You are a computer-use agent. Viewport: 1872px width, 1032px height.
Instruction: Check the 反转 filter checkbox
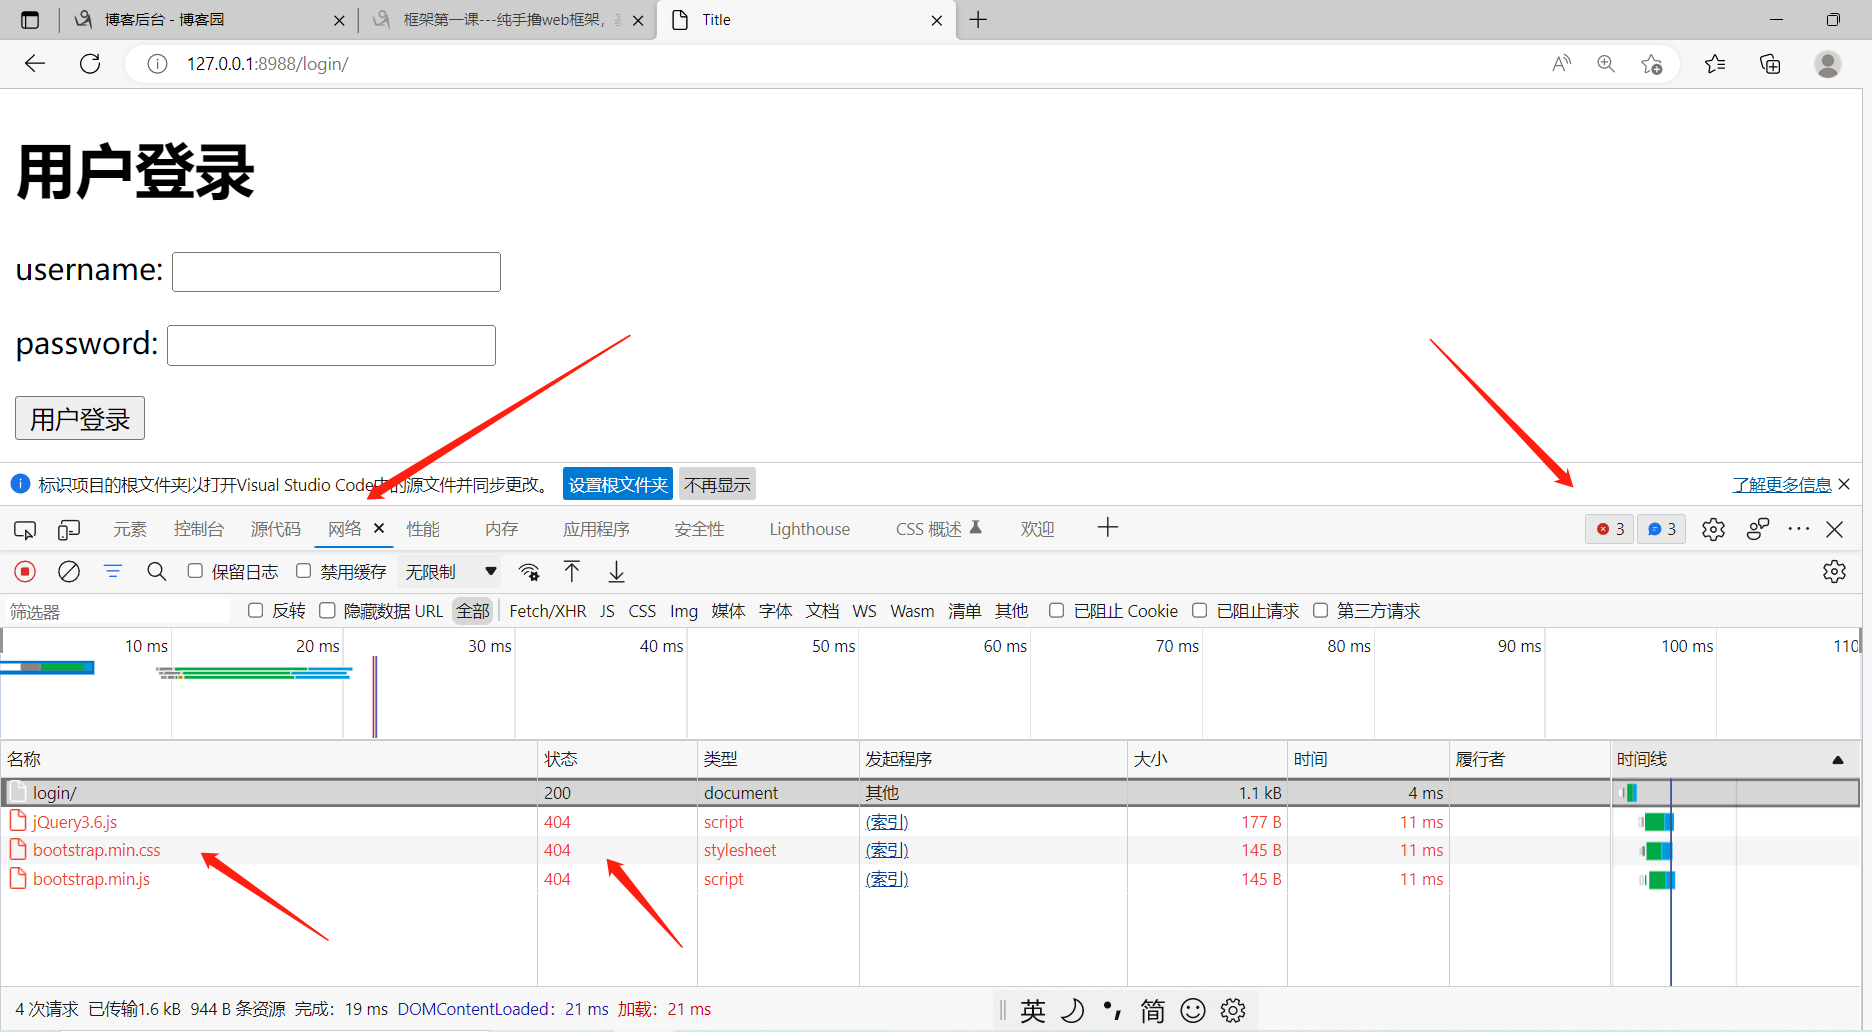[256, 610]
